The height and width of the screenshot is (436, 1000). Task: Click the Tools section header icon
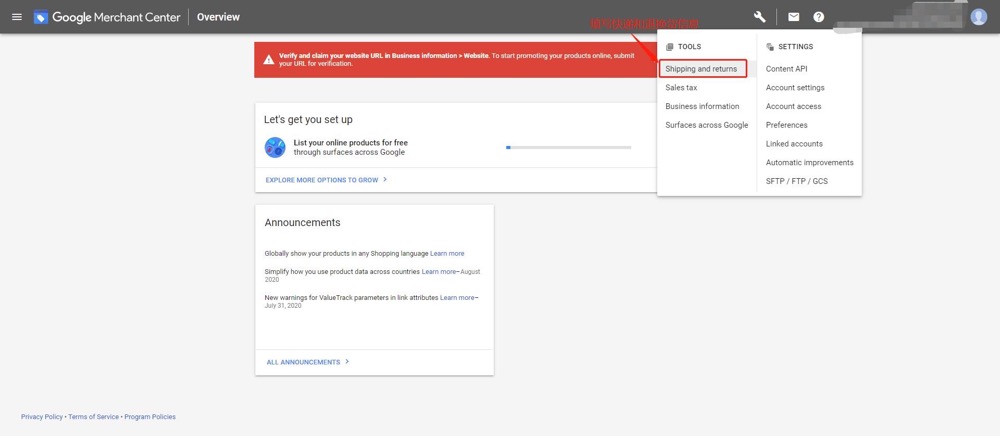[x=670, y=47]
